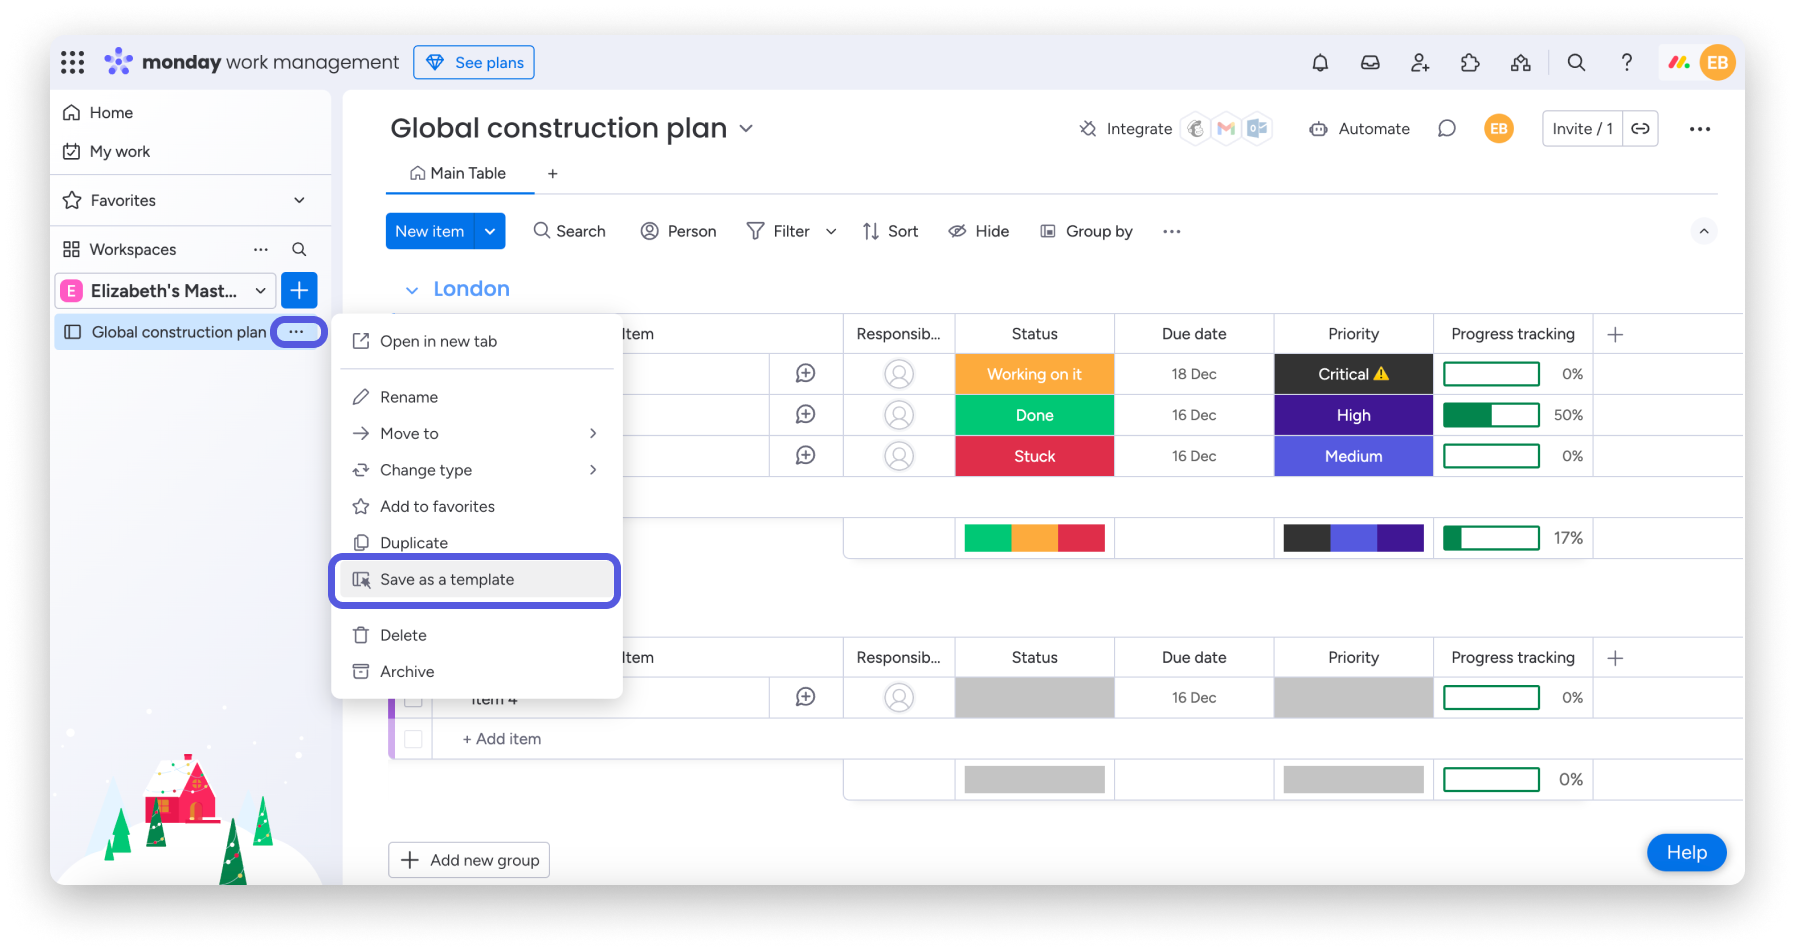The image size is (1795, 950).
Task: Click Save as a template
Action: click(x=476, y=580)
